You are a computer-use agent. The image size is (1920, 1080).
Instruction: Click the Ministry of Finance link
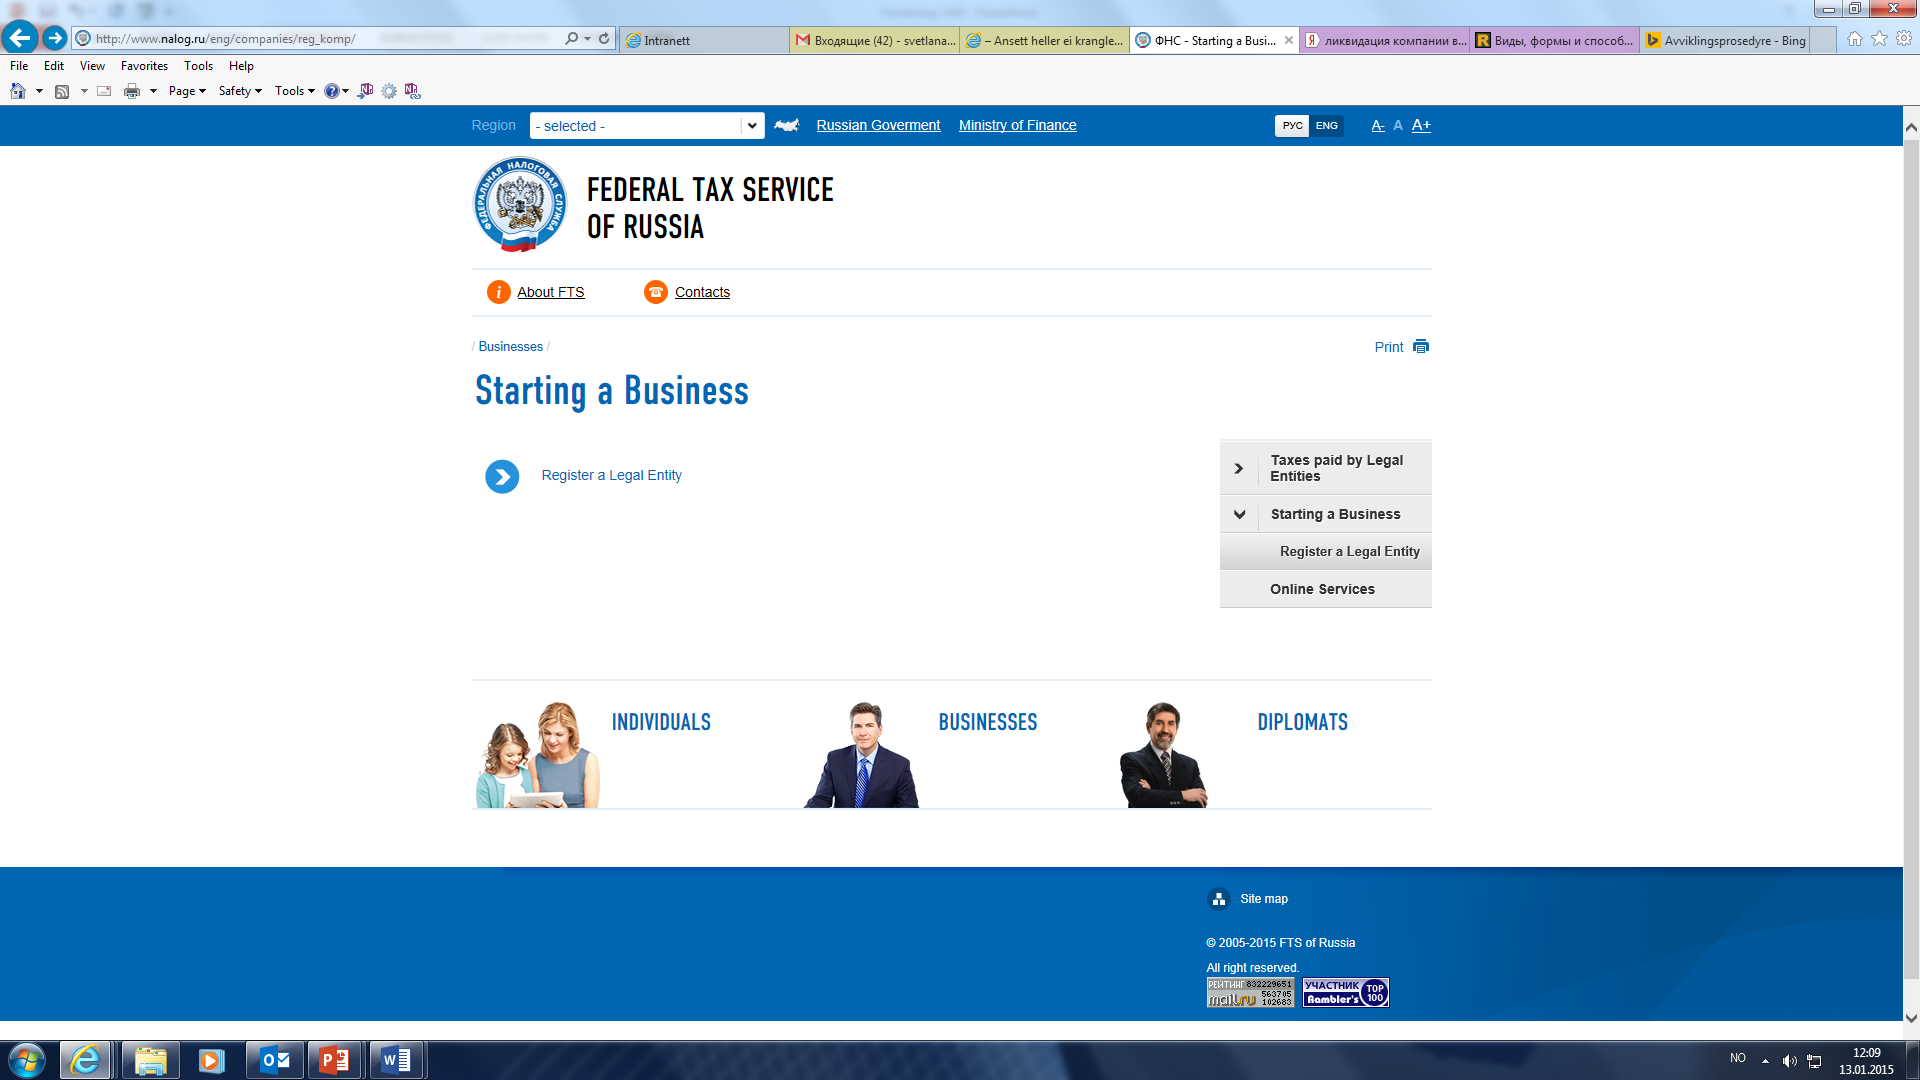(1017, 124)
